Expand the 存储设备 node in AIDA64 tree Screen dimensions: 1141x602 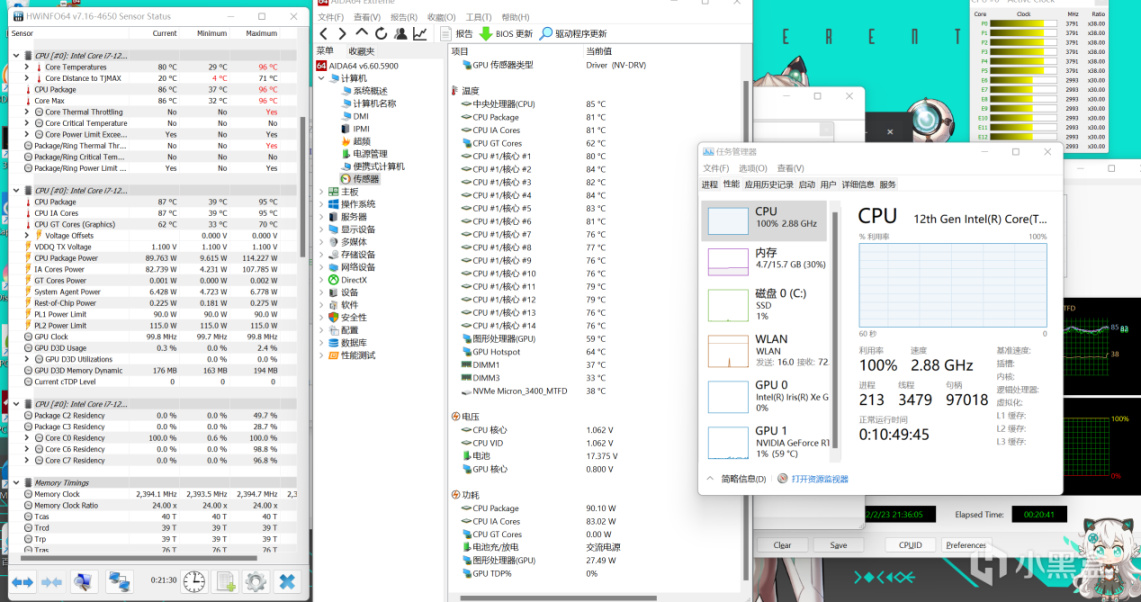coord(321,255)
